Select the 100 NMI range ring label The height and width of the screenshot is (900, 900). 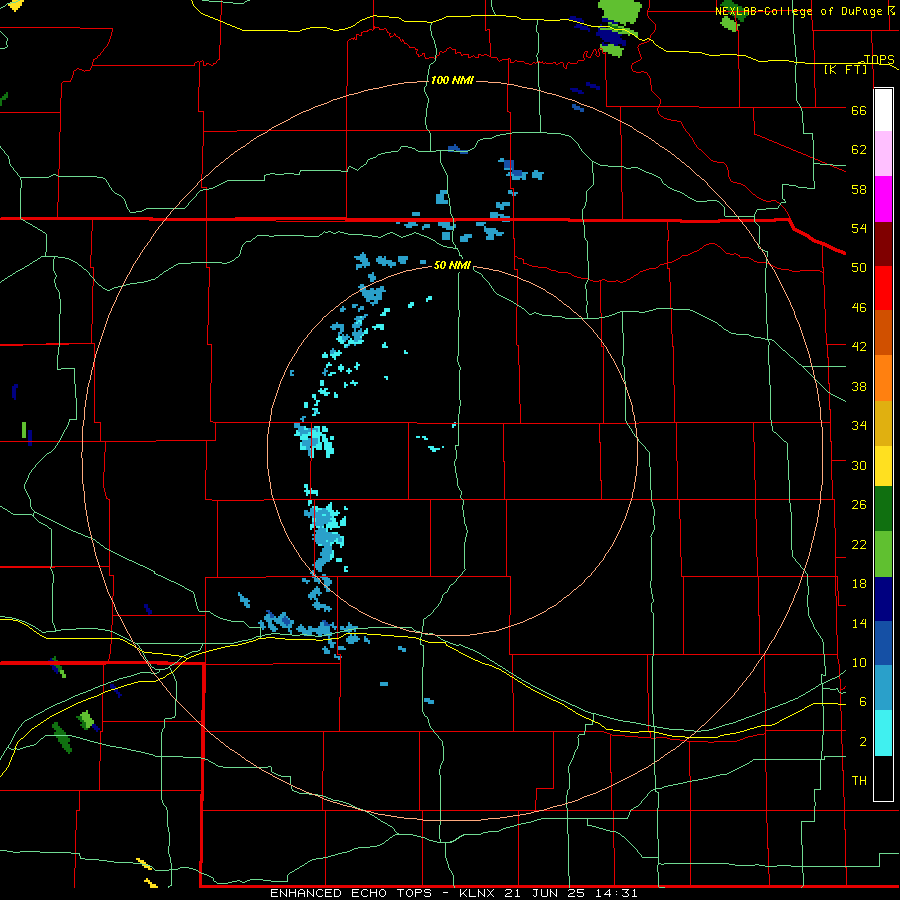(x=452, y=80)
